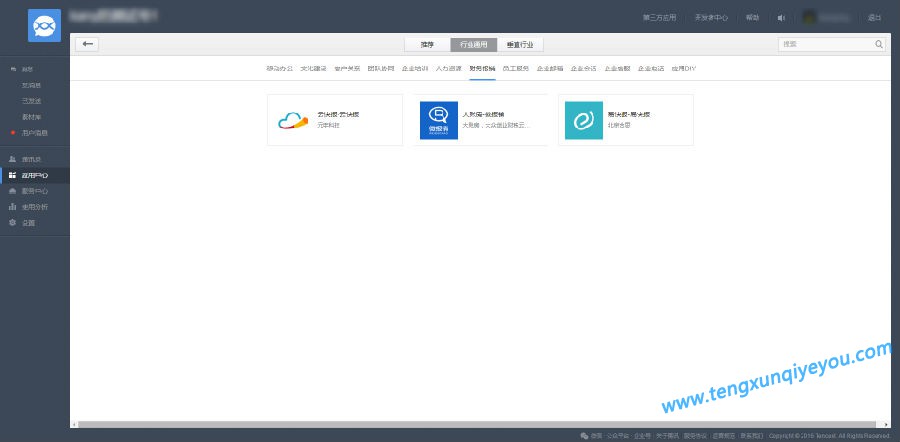Click 退出 to log out
Screen dimensions: 900x442
[x=875, y=18]
